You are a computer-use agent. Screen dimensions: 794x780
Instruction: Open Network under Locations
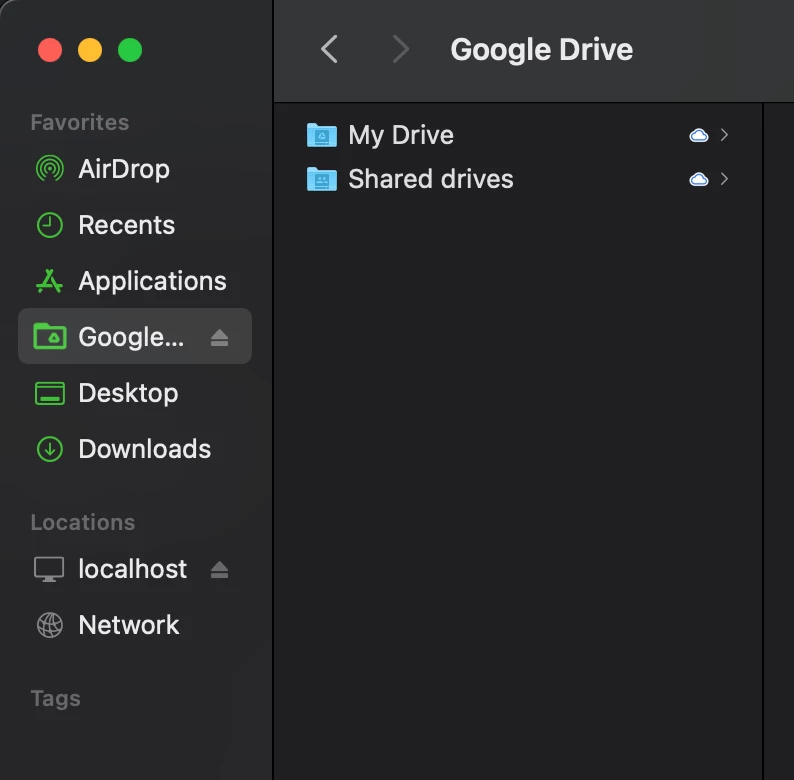[135, 625]
